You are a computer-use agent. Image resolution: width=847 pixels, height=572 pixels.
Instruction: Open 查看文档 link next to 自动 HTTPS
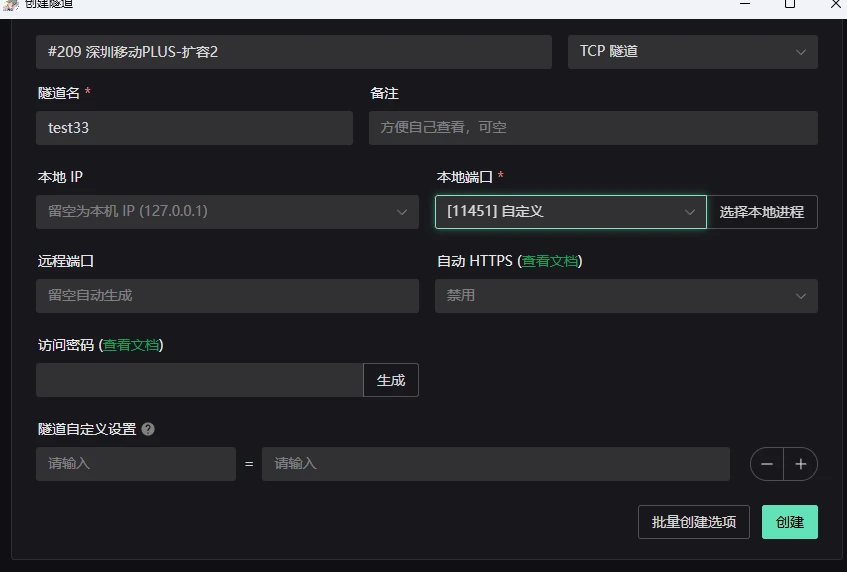(x=550, y=261)
